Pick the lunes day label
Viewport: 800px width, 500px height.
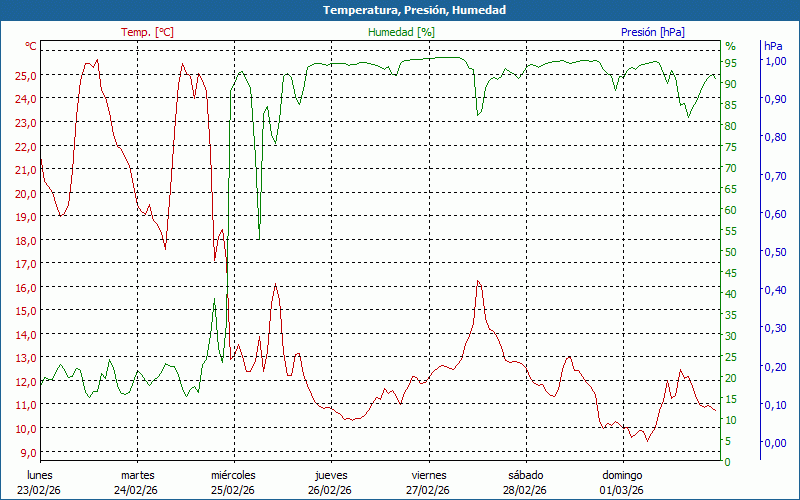tap(40, 475)
